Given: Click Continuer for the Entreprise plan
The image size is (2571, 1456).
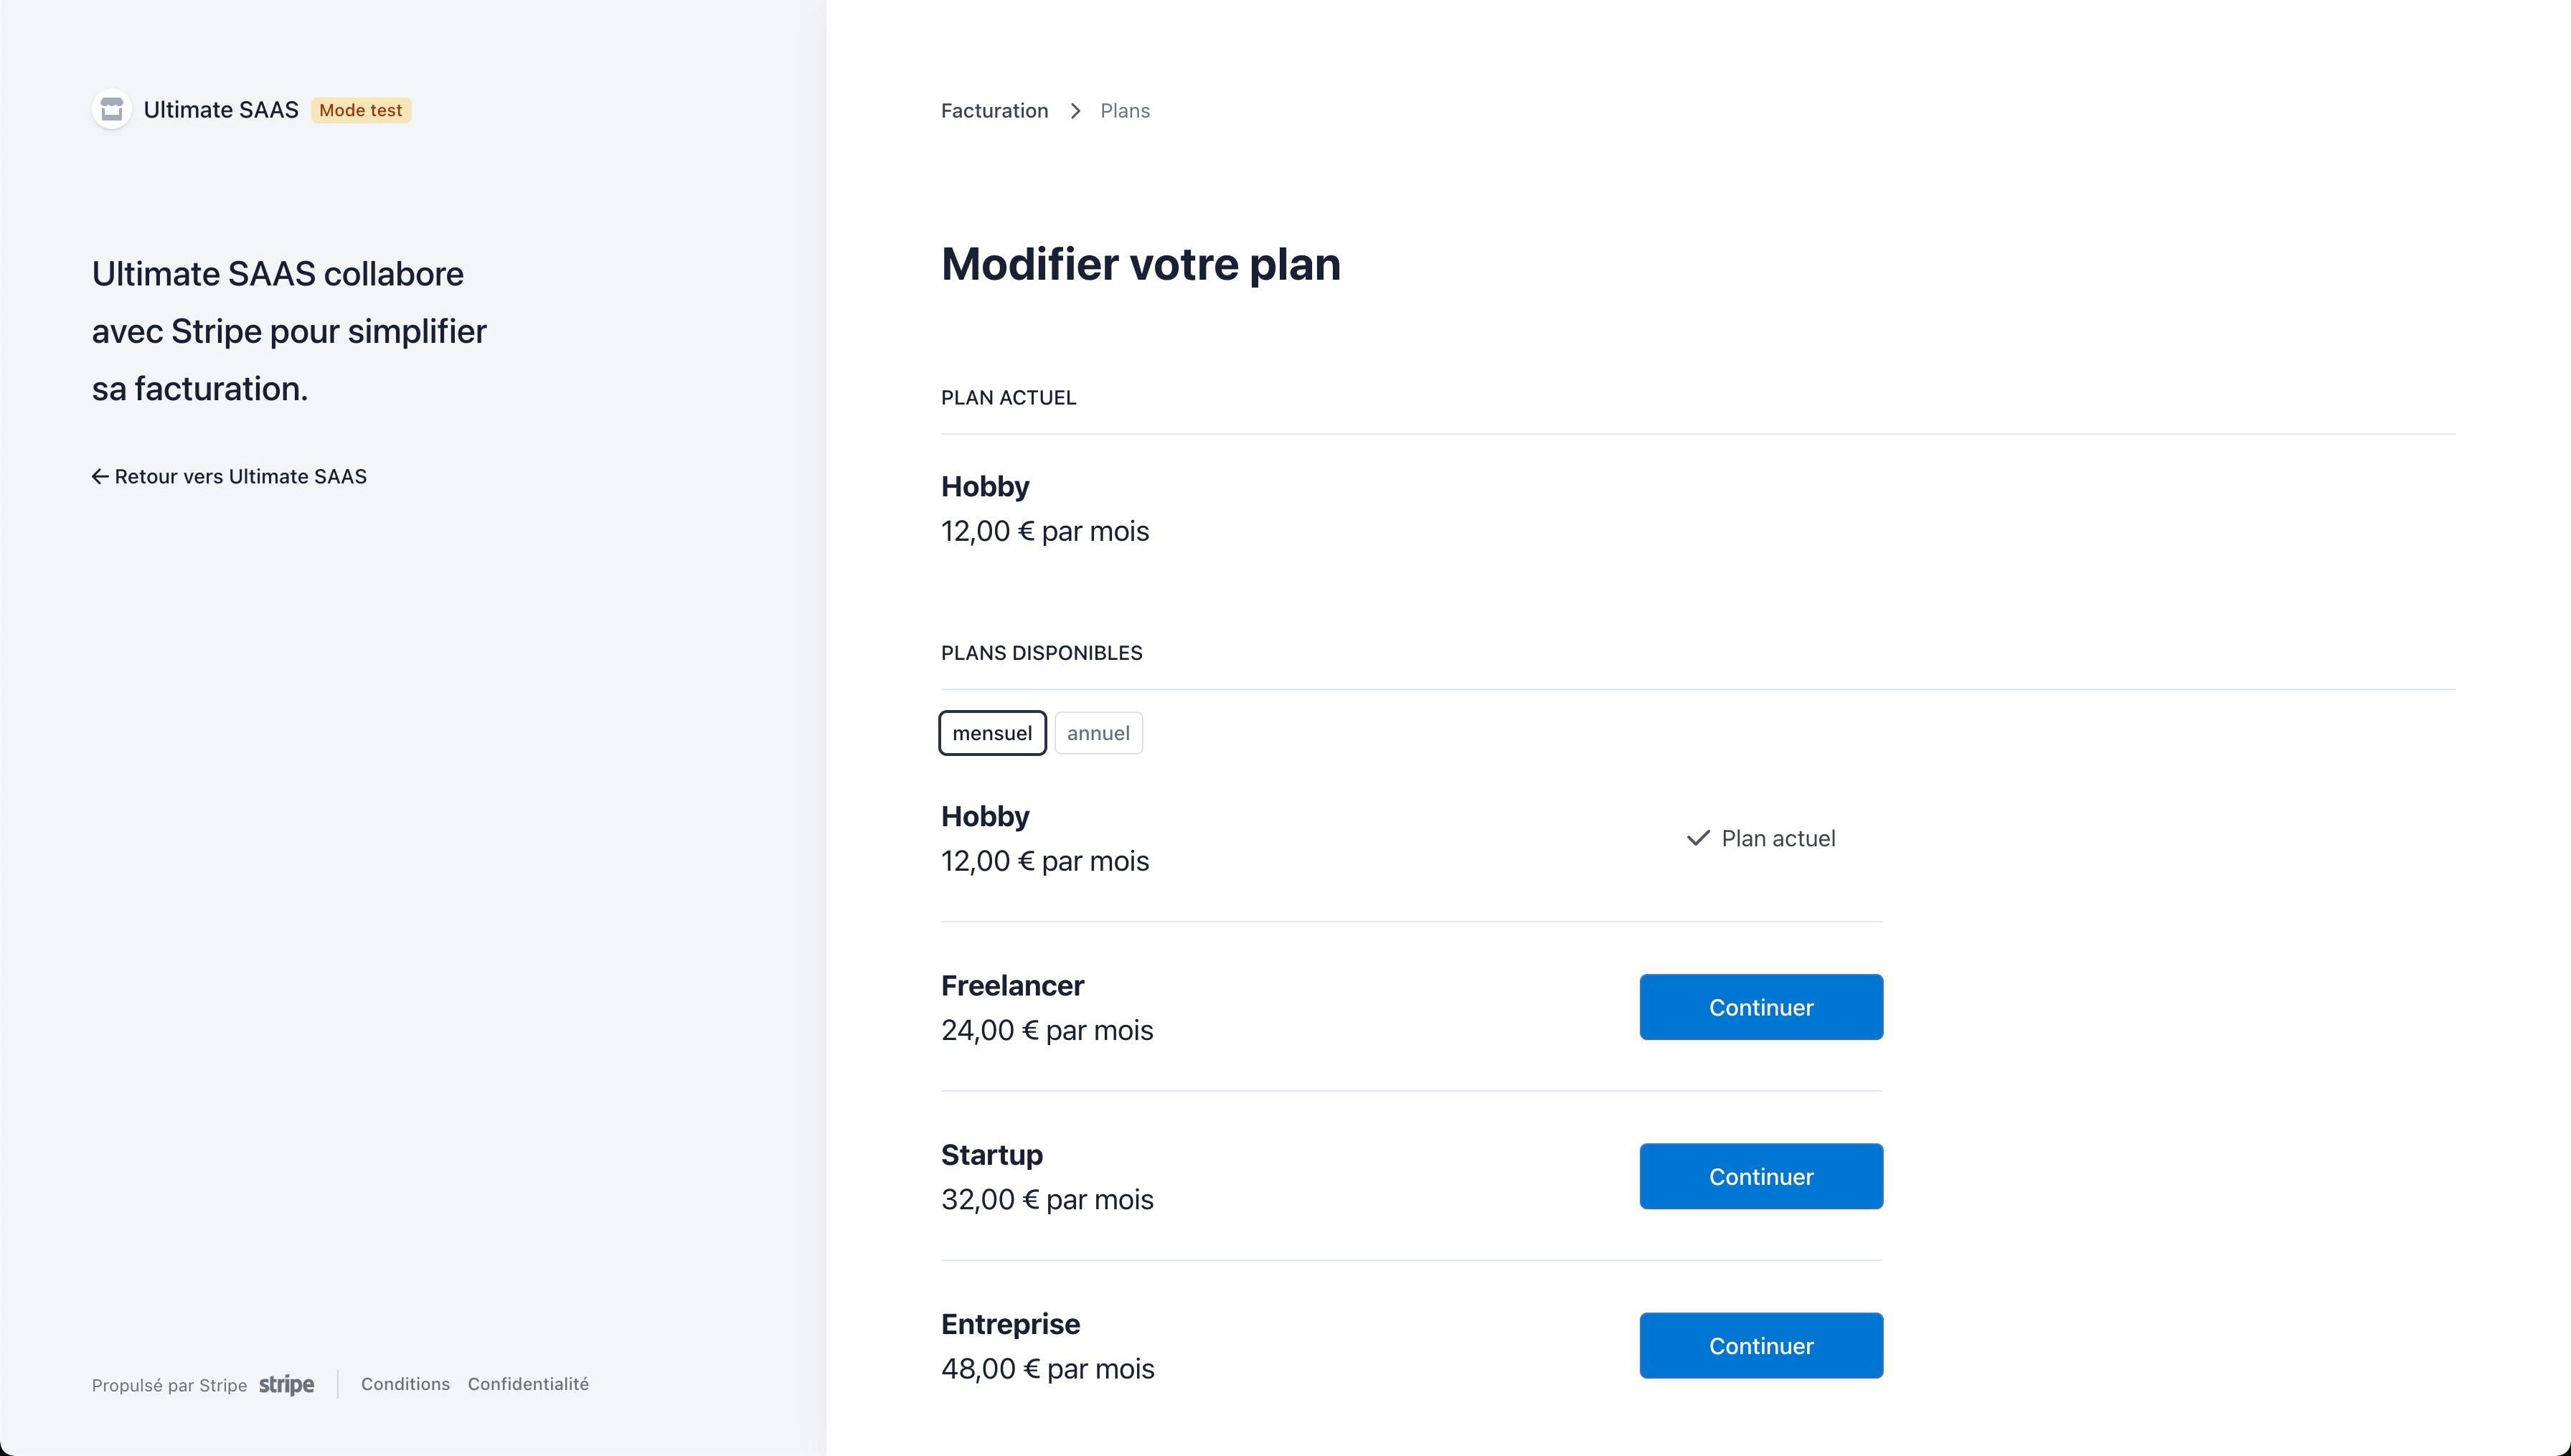Looking at the screenshot, I should pos(1760,1345).
